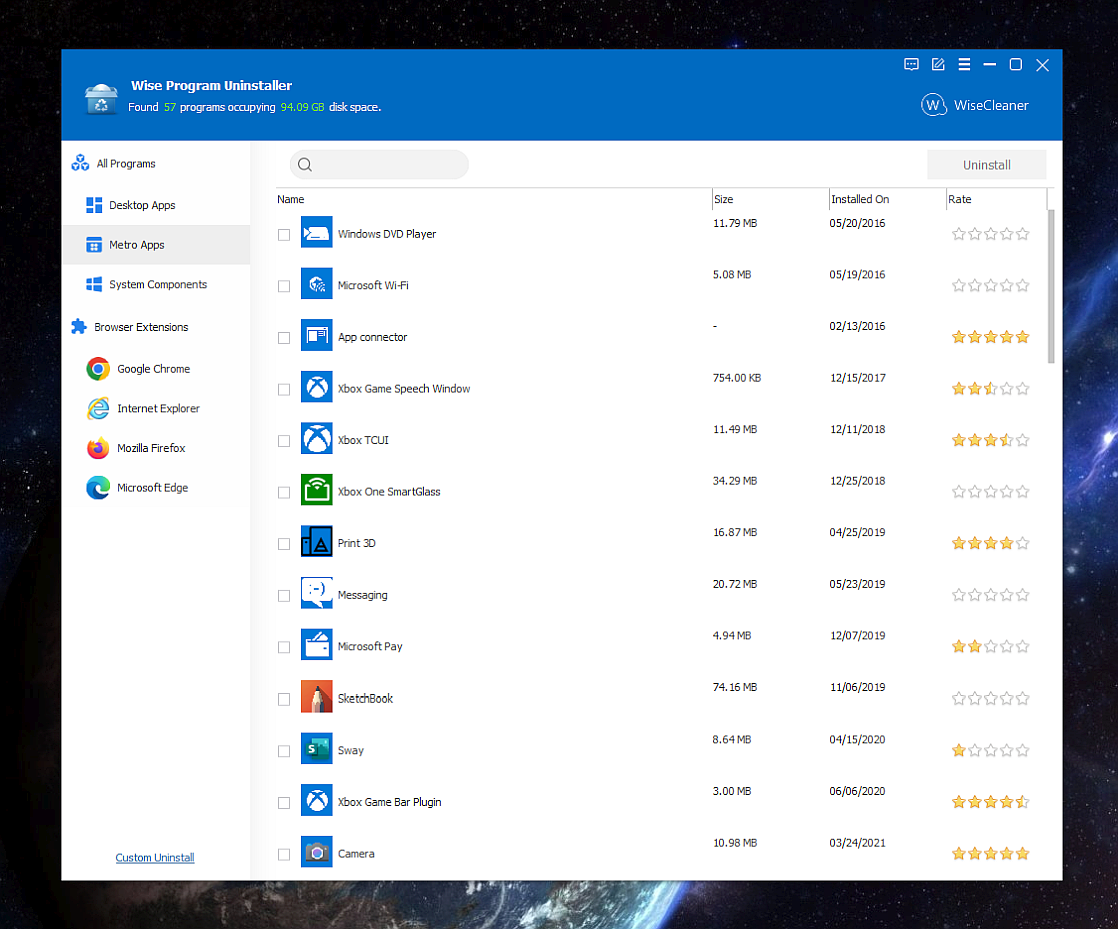The image size is (1118, 929).
Task: Check the SketchBook checkbox
Action: 284,699
